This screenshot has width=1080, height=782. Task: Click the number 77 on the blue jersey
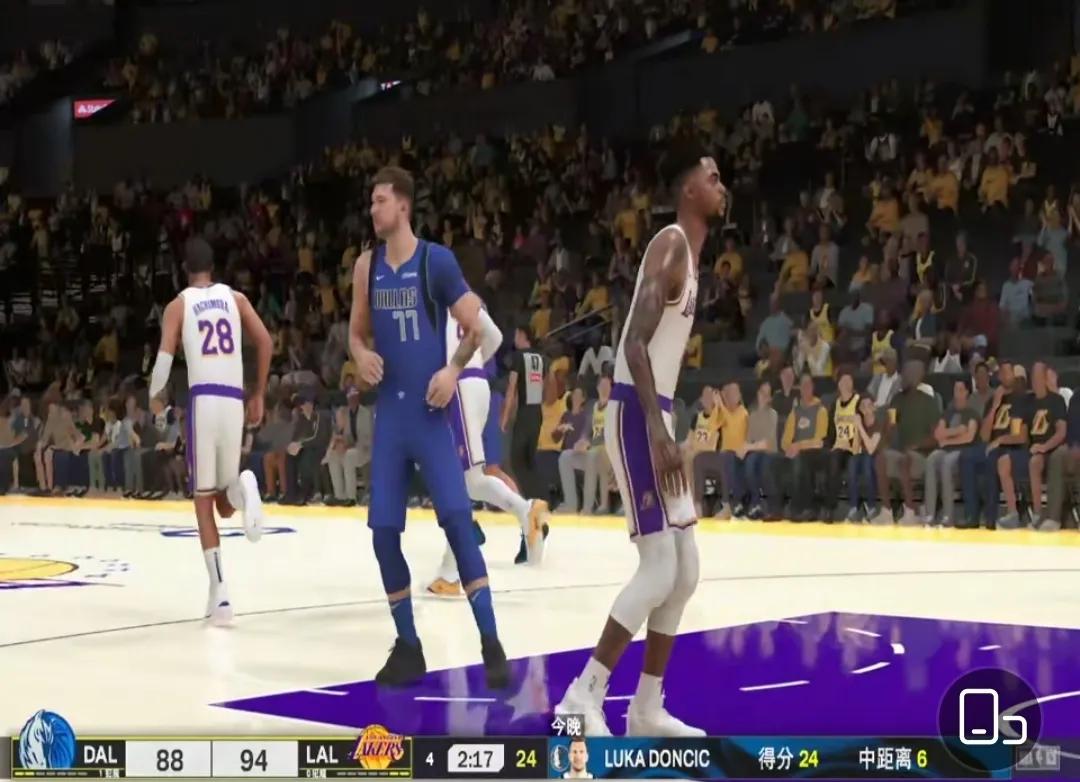coord(406,325)
